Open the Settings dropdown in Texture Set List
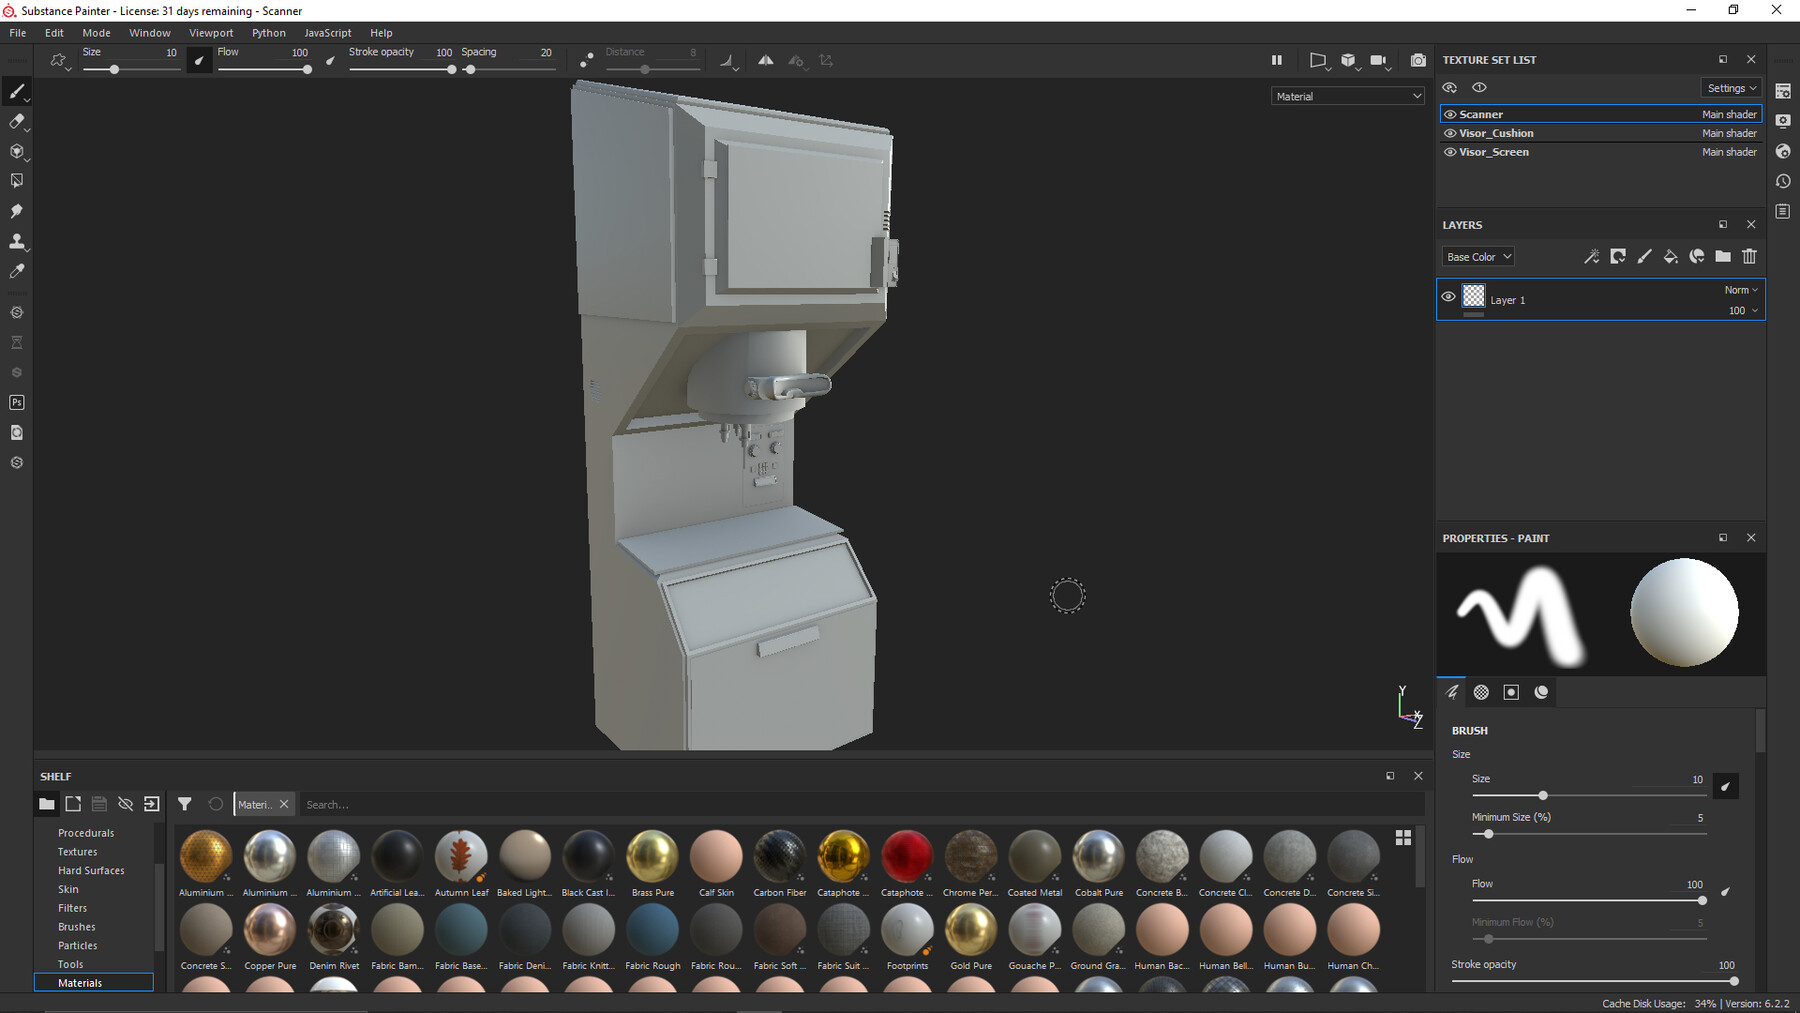Image resolution: width=1800 pixels, height=1013 pixels. click(x=1731, y=87)
